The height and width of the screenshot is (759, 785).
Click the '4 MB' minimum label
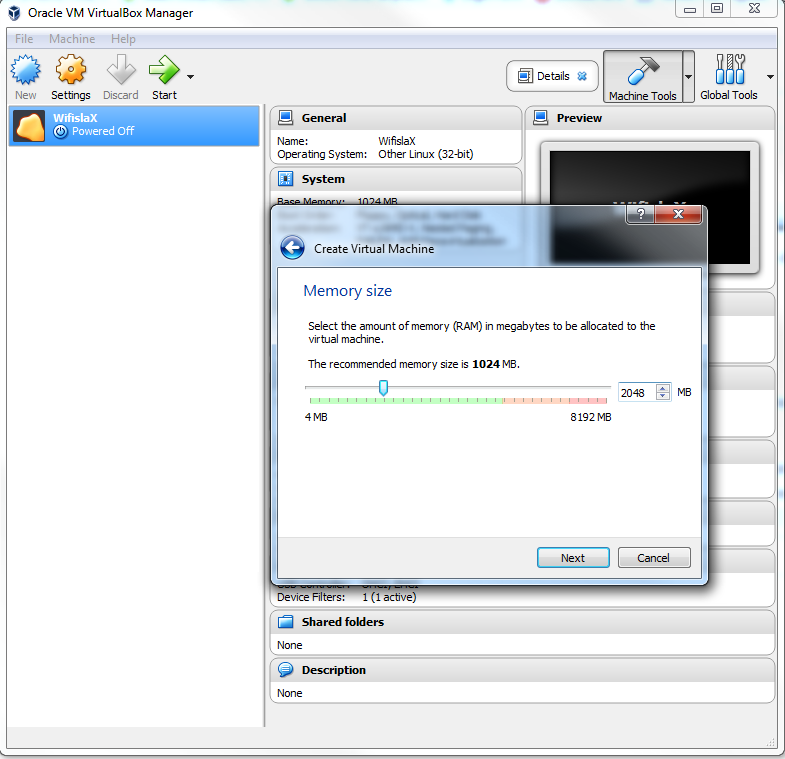click(x=316, y=417)
